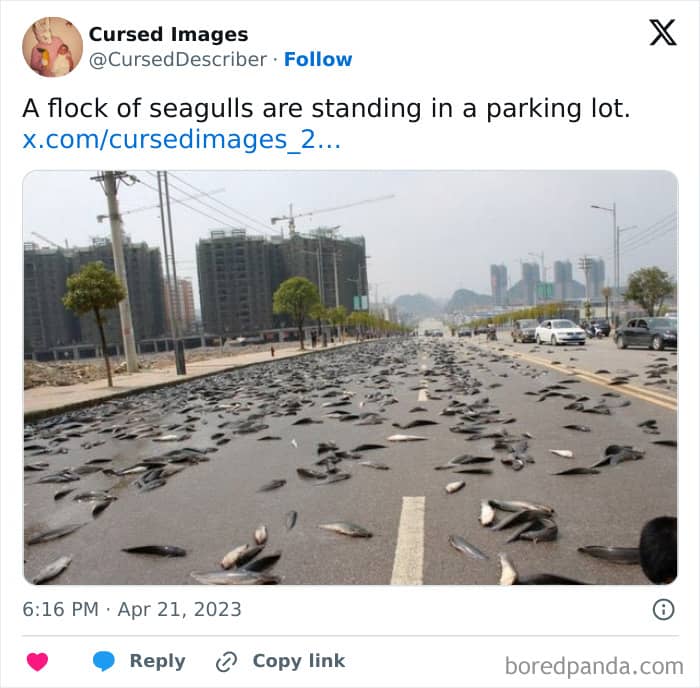Open the Cursed Images profile avatar

tap(53, 47)
